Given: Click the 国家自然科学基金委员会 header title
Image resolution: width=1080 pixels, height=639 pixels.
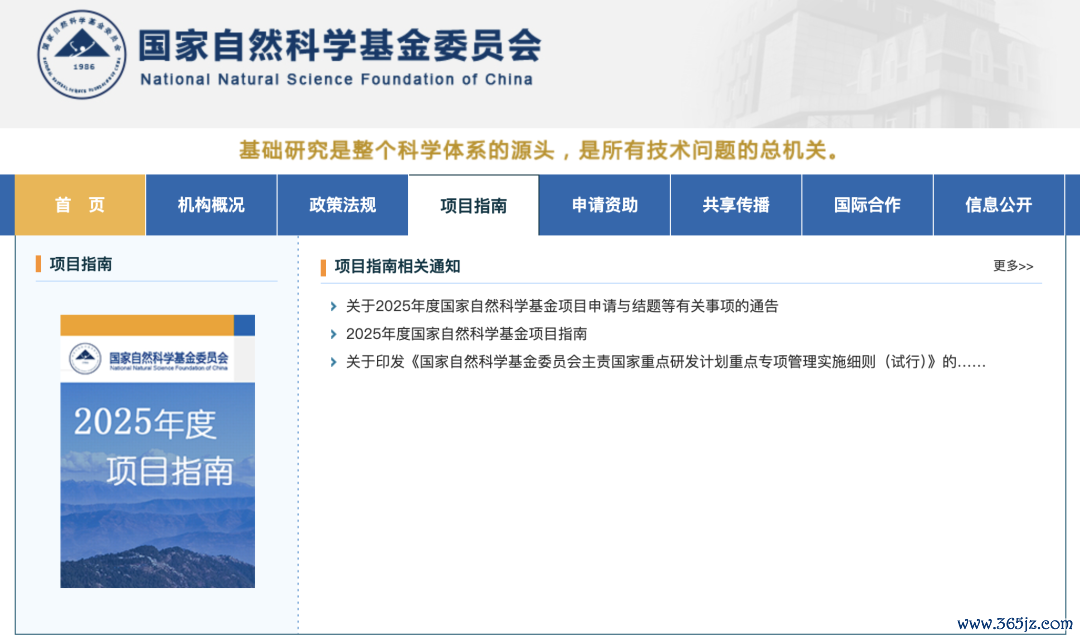Looking at the screenshot, I should tap(340, 45).
